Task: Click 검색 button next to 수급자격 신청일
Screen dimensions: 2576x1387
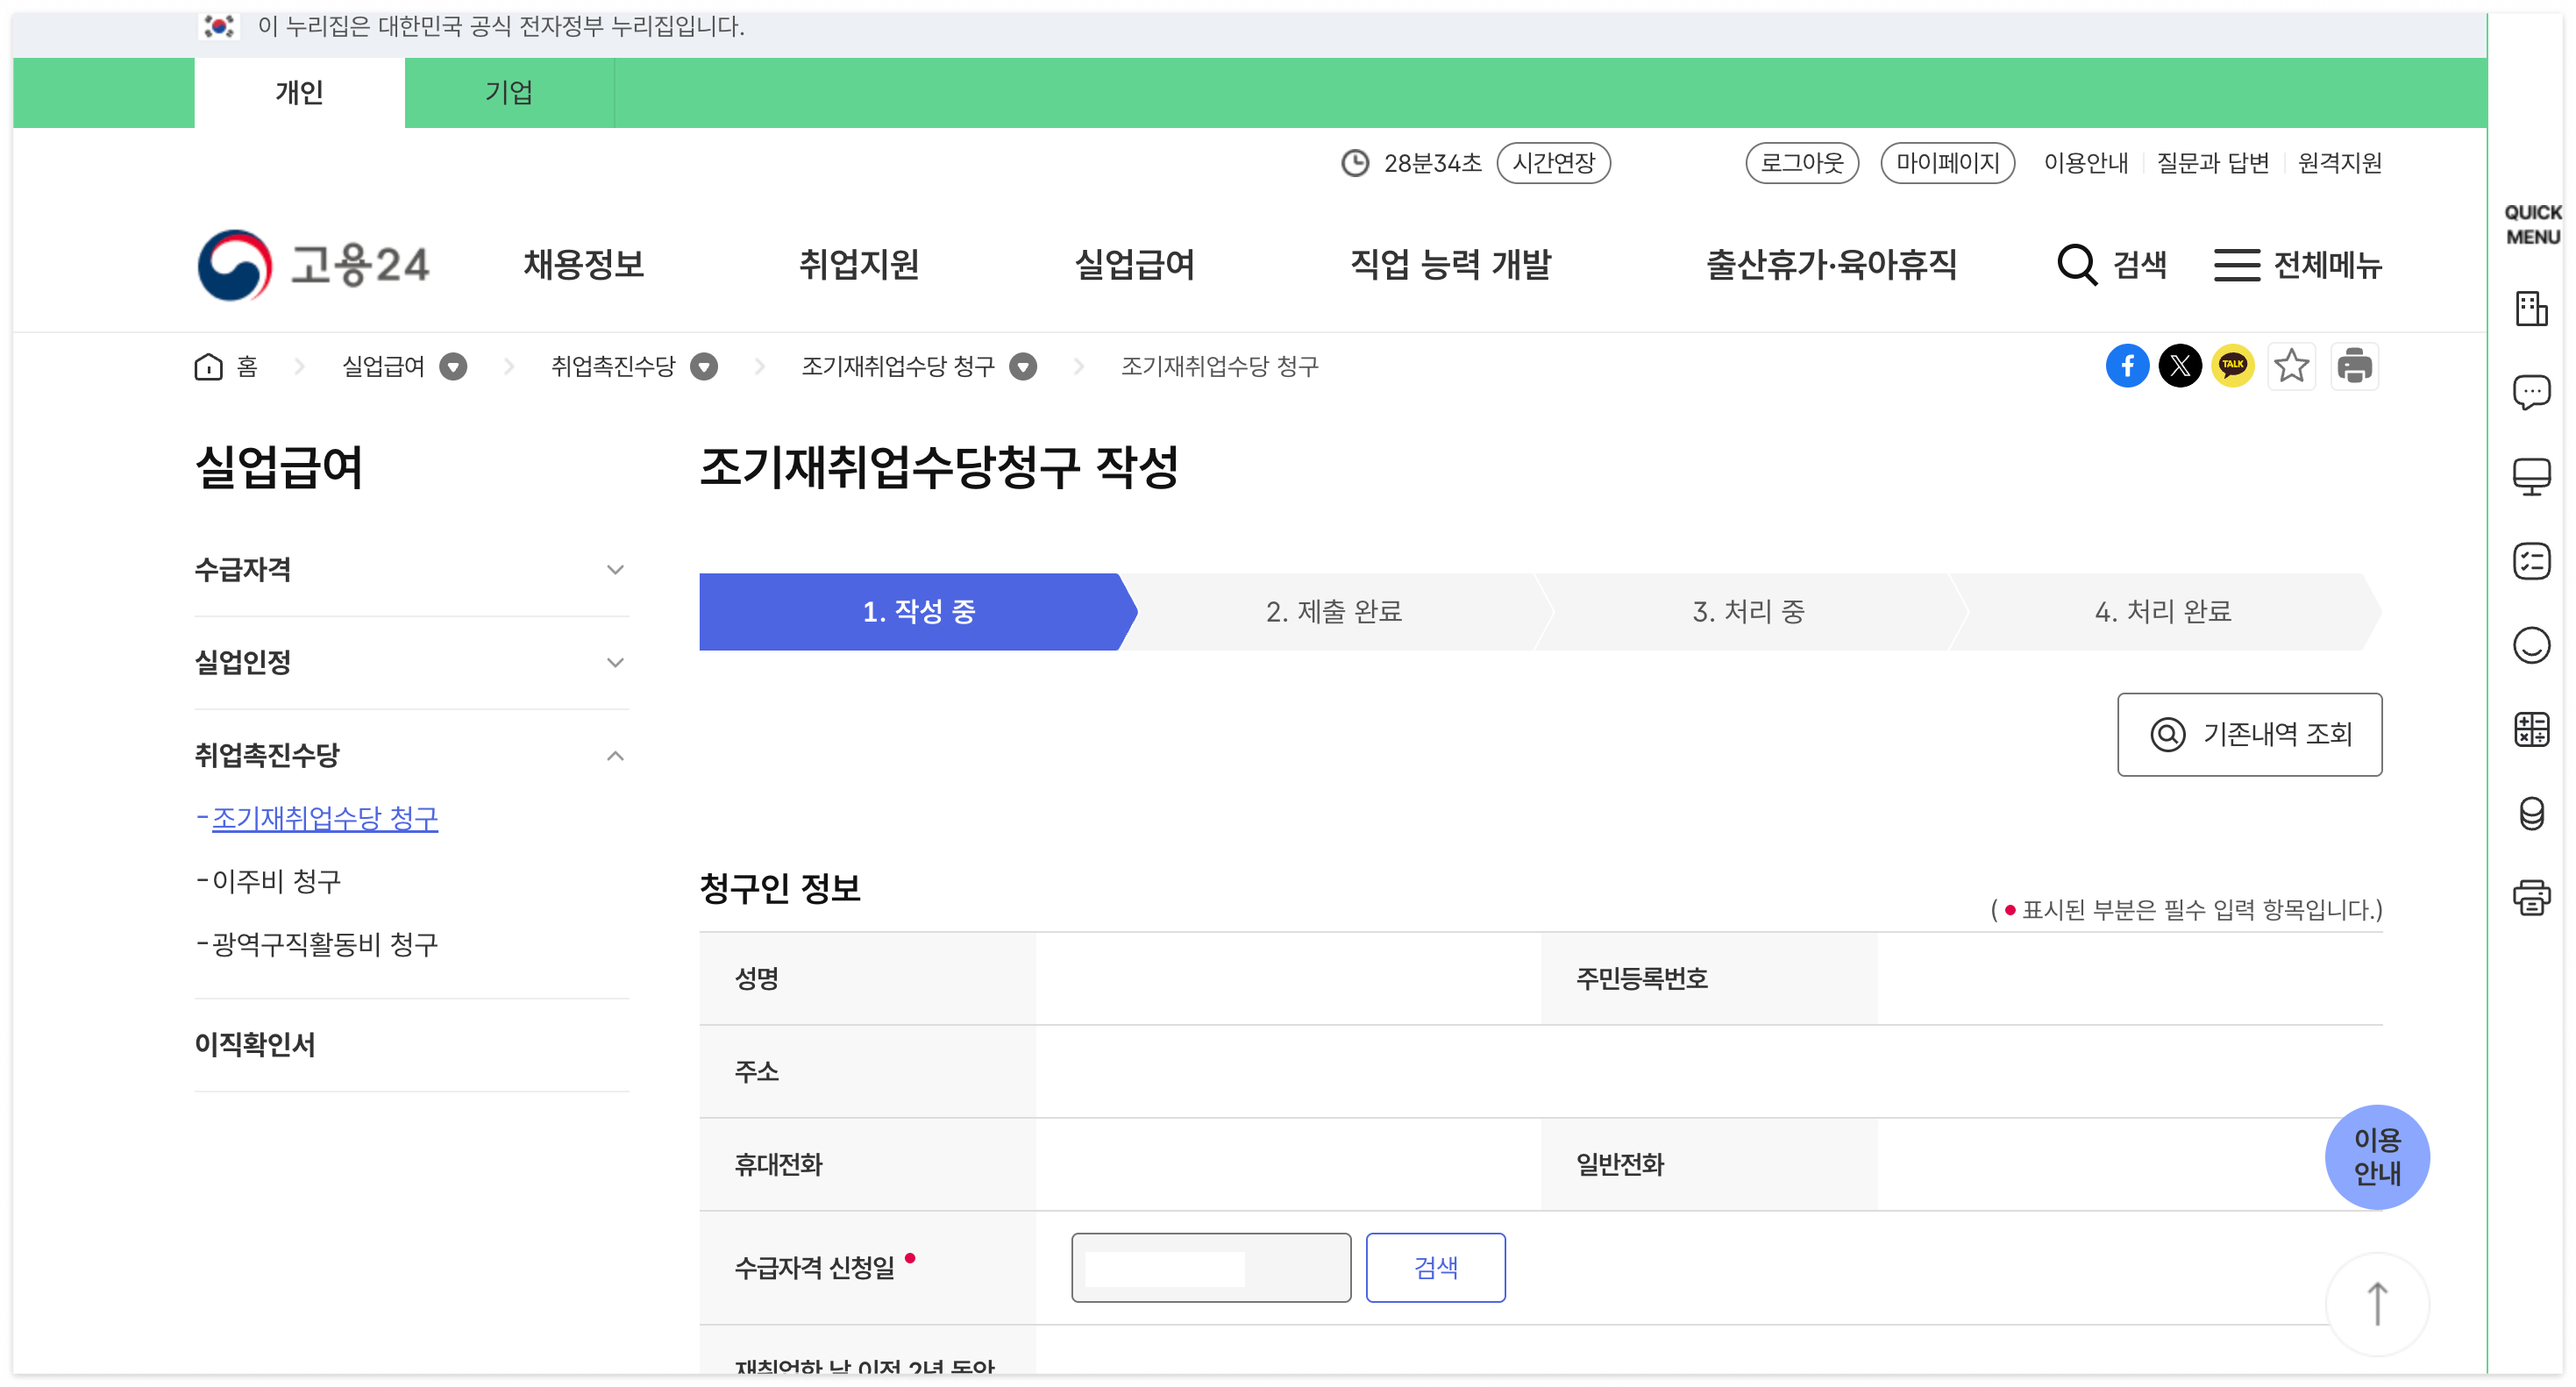Action: 1435,1267
